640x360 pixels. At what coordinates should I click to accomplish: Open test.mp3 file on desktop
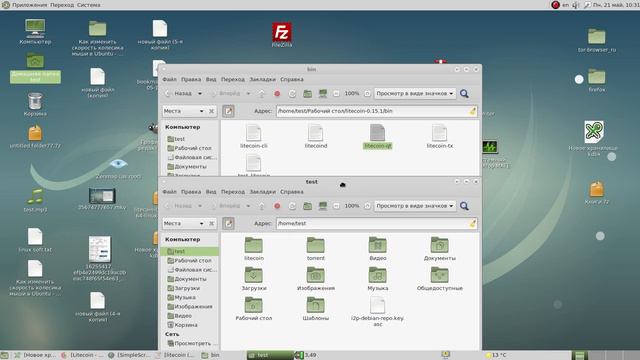tap(35, 200)
